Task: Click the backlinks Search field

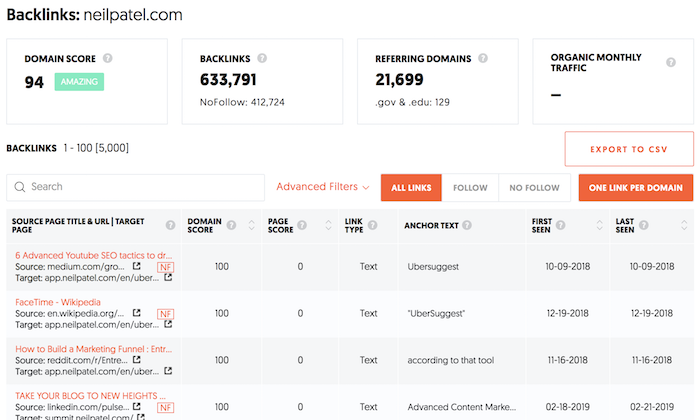Action: pos(136,187)
